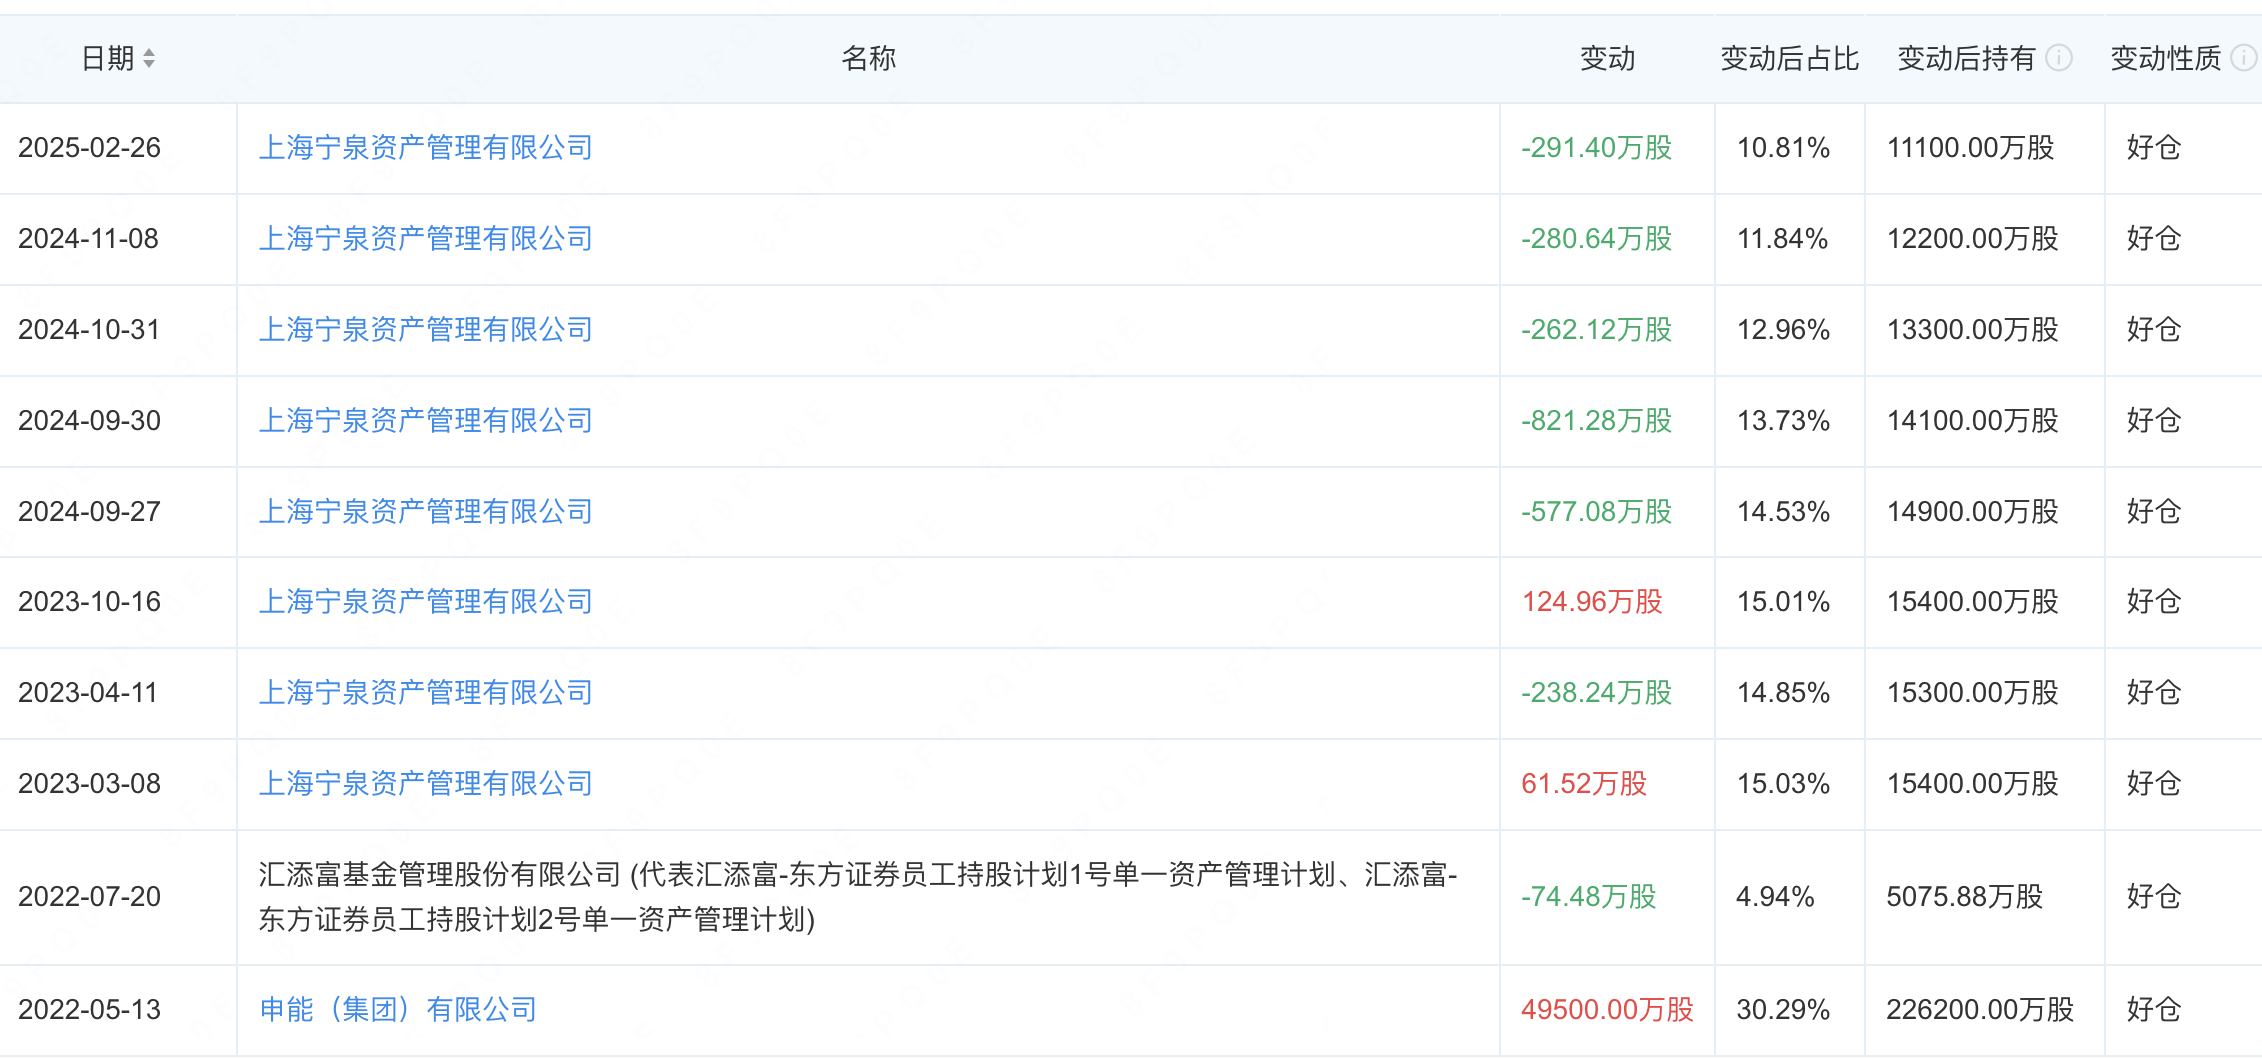Click percentage cell 4.94%
Viewport: 2262px width, 1059px height.
point(1775,897)
